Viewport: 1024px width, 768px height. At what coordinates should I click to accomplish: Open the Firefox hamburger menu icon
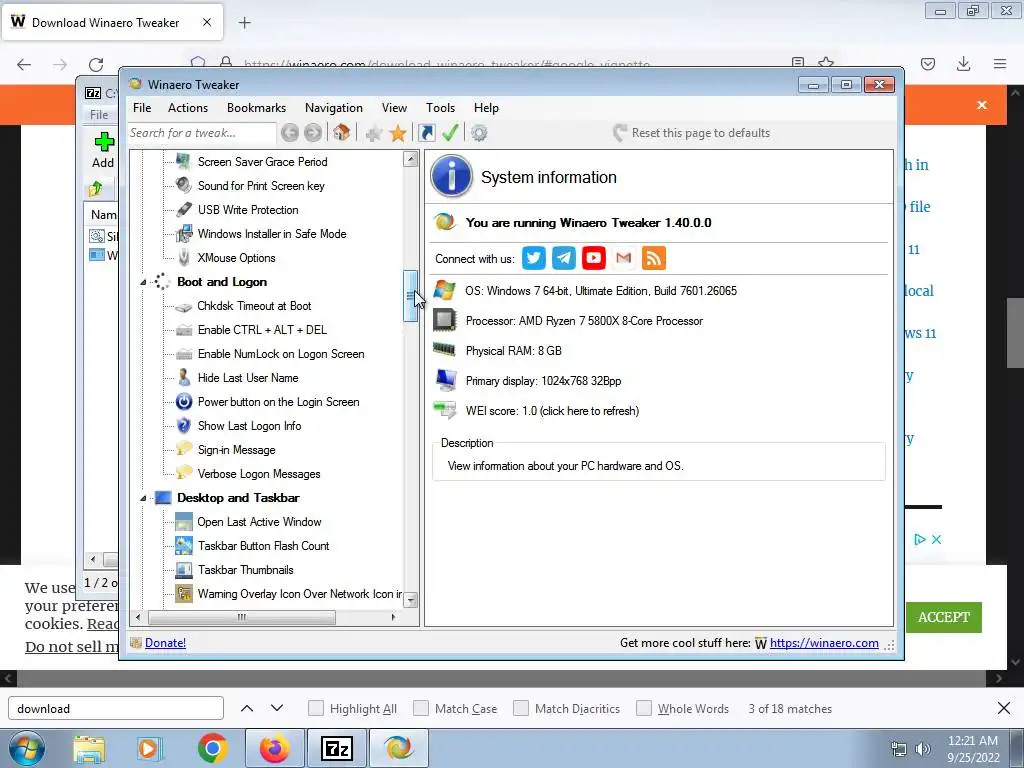[1000, 64]
